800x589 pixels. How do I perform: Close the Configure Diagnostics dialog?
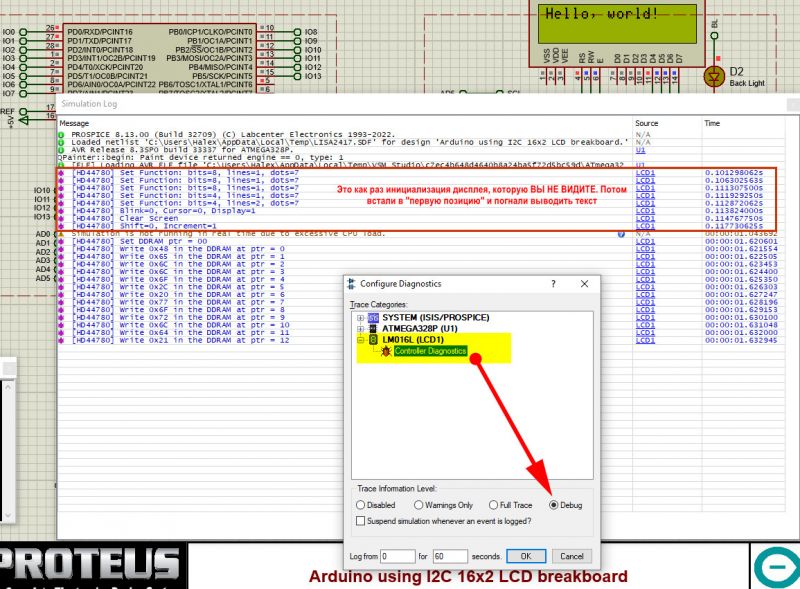[585, 284]
